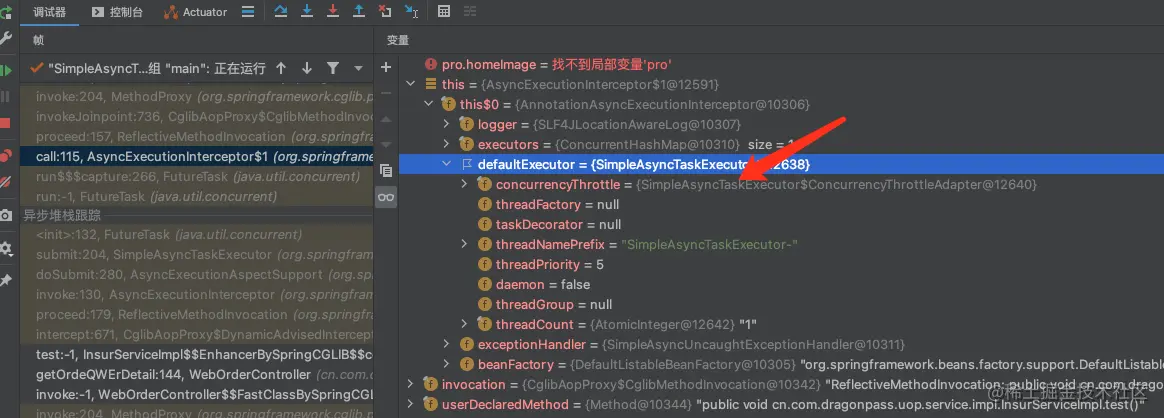Select frame proceed:179 ReflectiveMethodInvocation

pyautogui.click(x=196, y=315)
